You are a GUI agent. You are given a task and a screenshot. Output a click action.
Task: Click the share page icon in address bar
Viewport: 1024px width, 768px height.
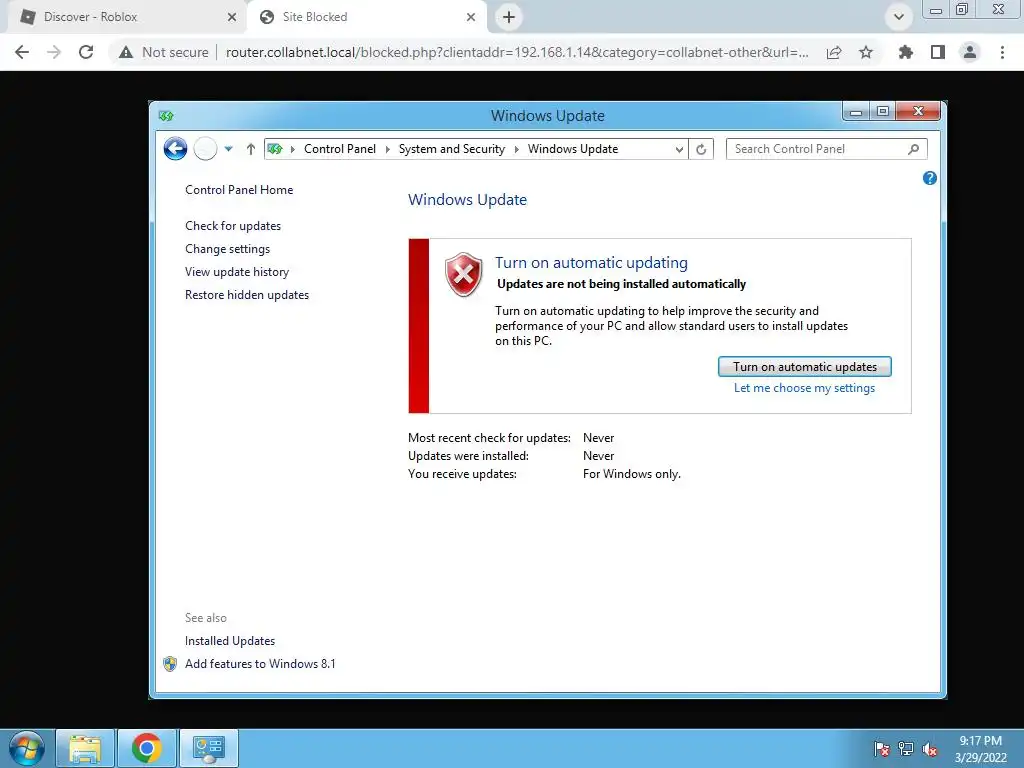pyautogui.click(x=834, y=52)
